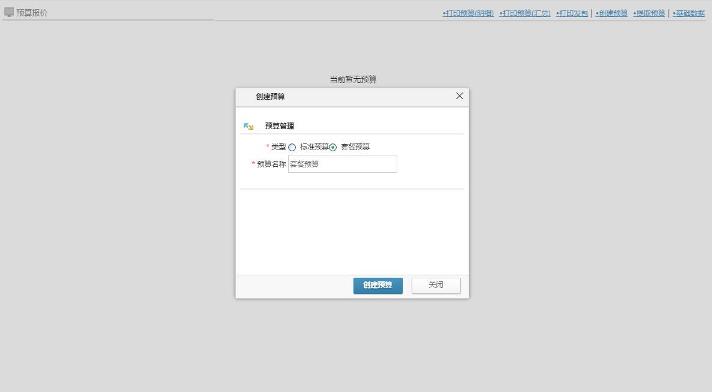Viewport: 712px width, 392px height.
Task: Open the 打印预算(汇总) link at top right
Action: pos(524,13)
